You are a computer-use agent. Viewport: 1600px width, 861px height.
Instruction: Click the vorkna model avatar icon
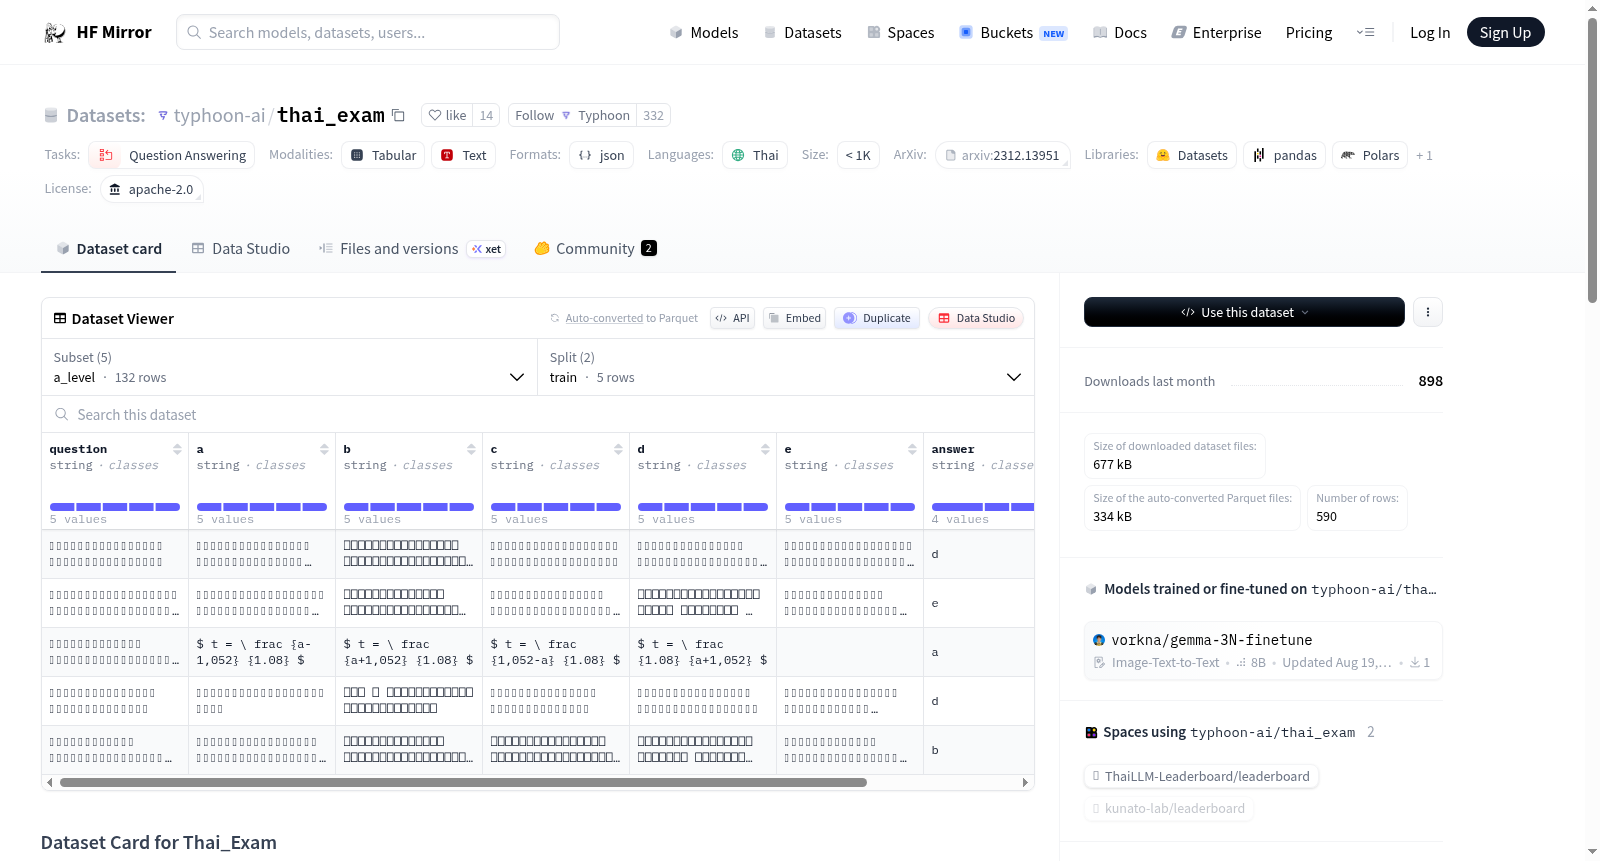(x=1099, y=640)
